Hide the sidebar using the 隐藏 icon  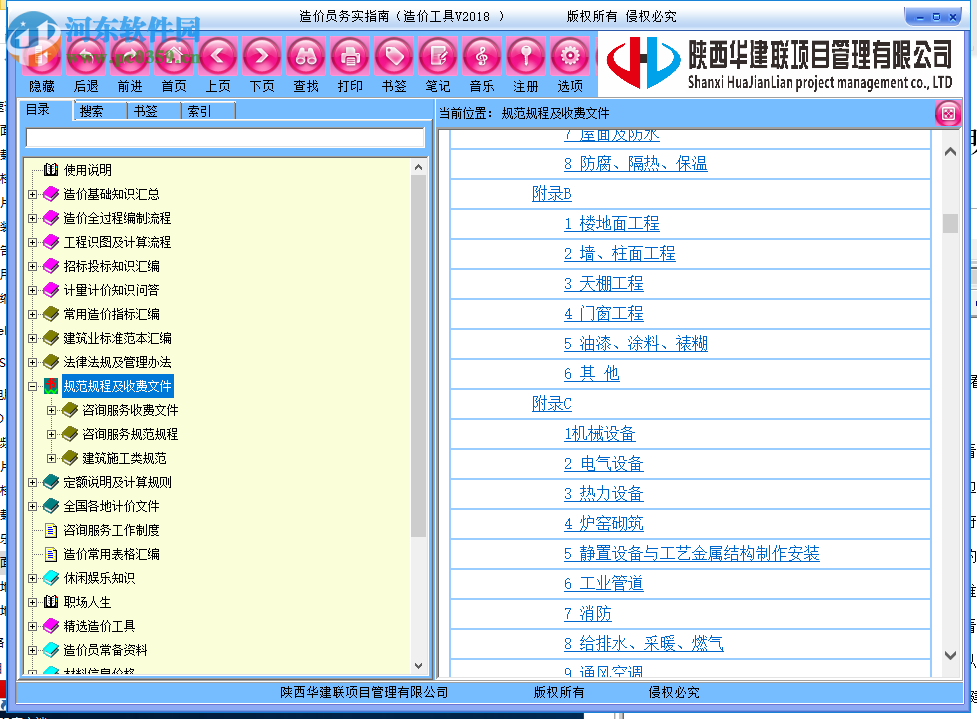42,57
